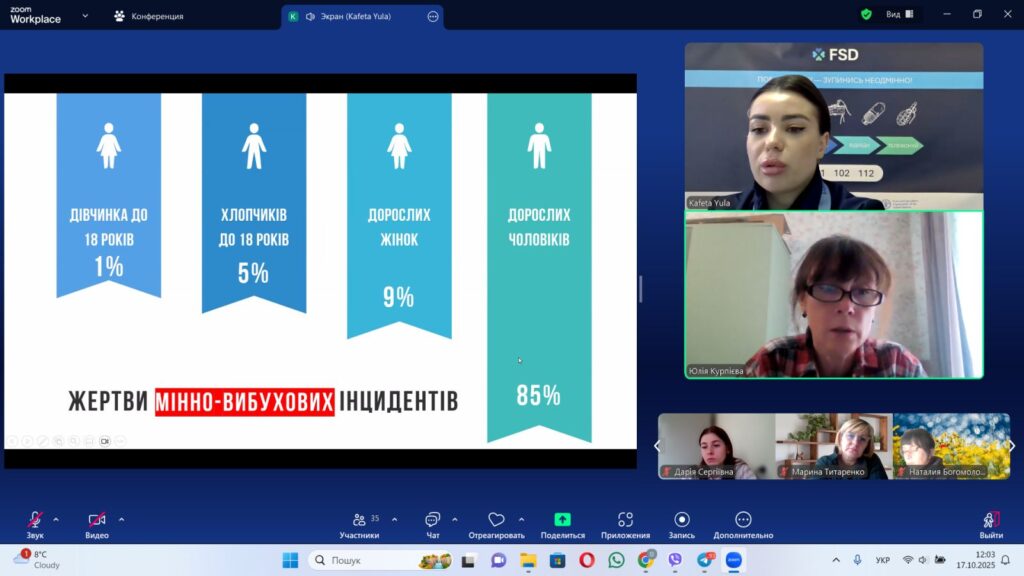Image resolution: width=1024 pixels, height=576 pixels.
Task: Open screen share options ellipsis beside Kafeta Yula
Action: pyautogui.click(x=432, y=16)
